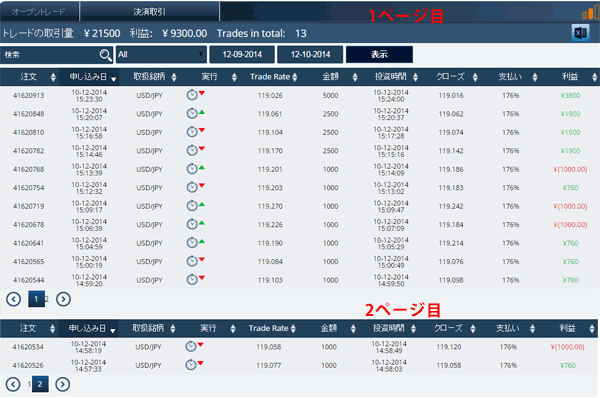
Task: Click the timer icon for order 41620782
Action: 192,150
